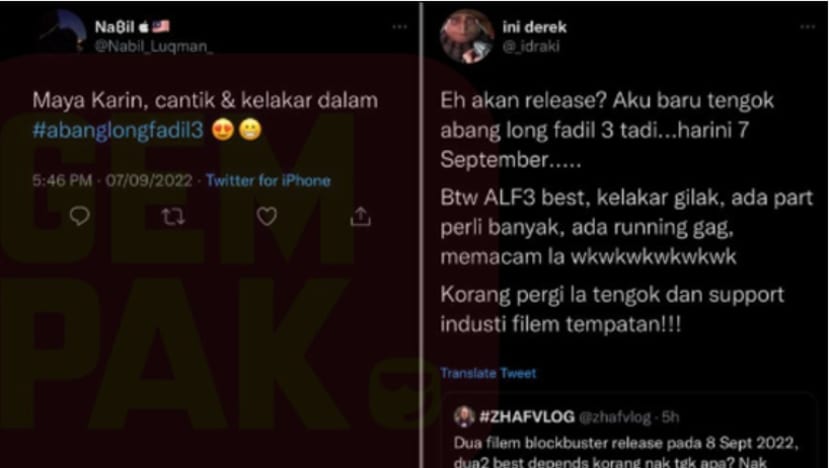Like the tweet with heart icon
The image size is (830, 468).
(x=266, y=216)
